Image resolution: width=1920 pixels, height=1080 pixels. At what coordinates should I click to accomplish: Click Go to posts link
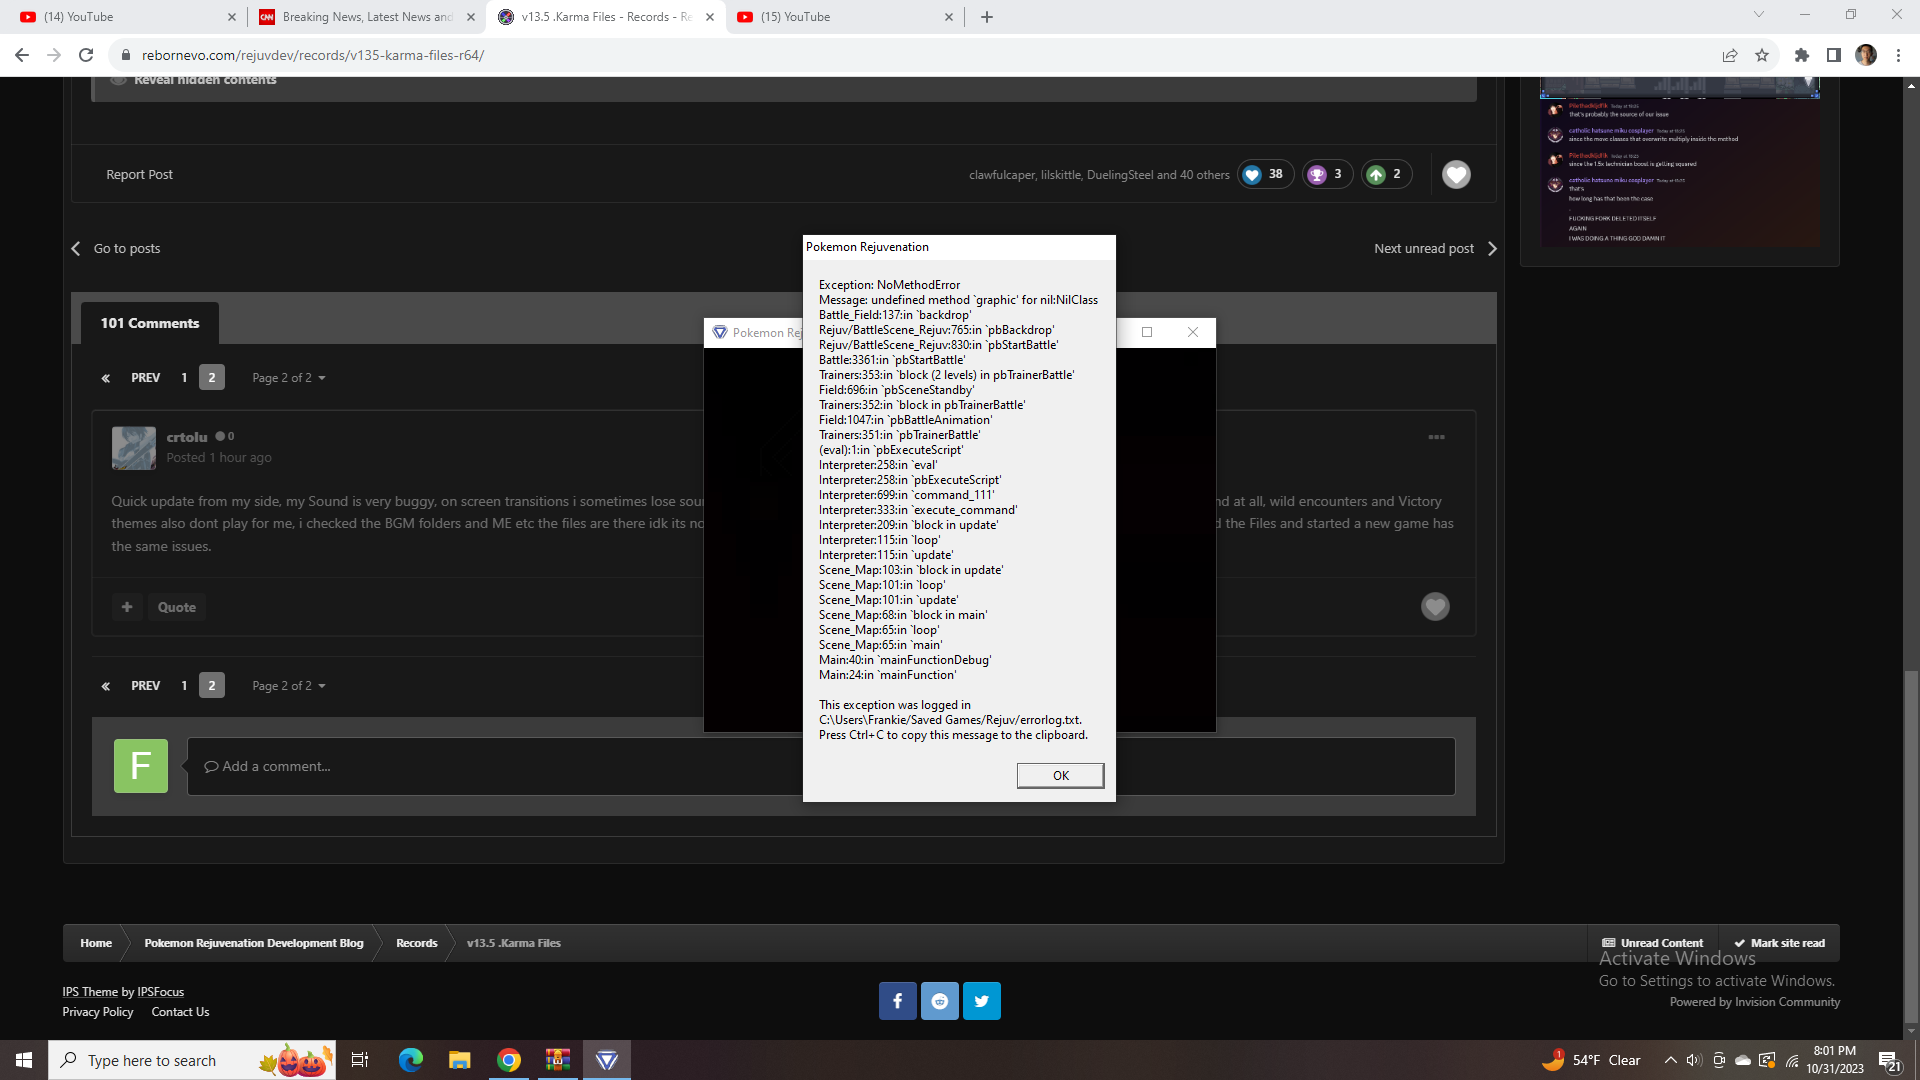coord(116,248)
